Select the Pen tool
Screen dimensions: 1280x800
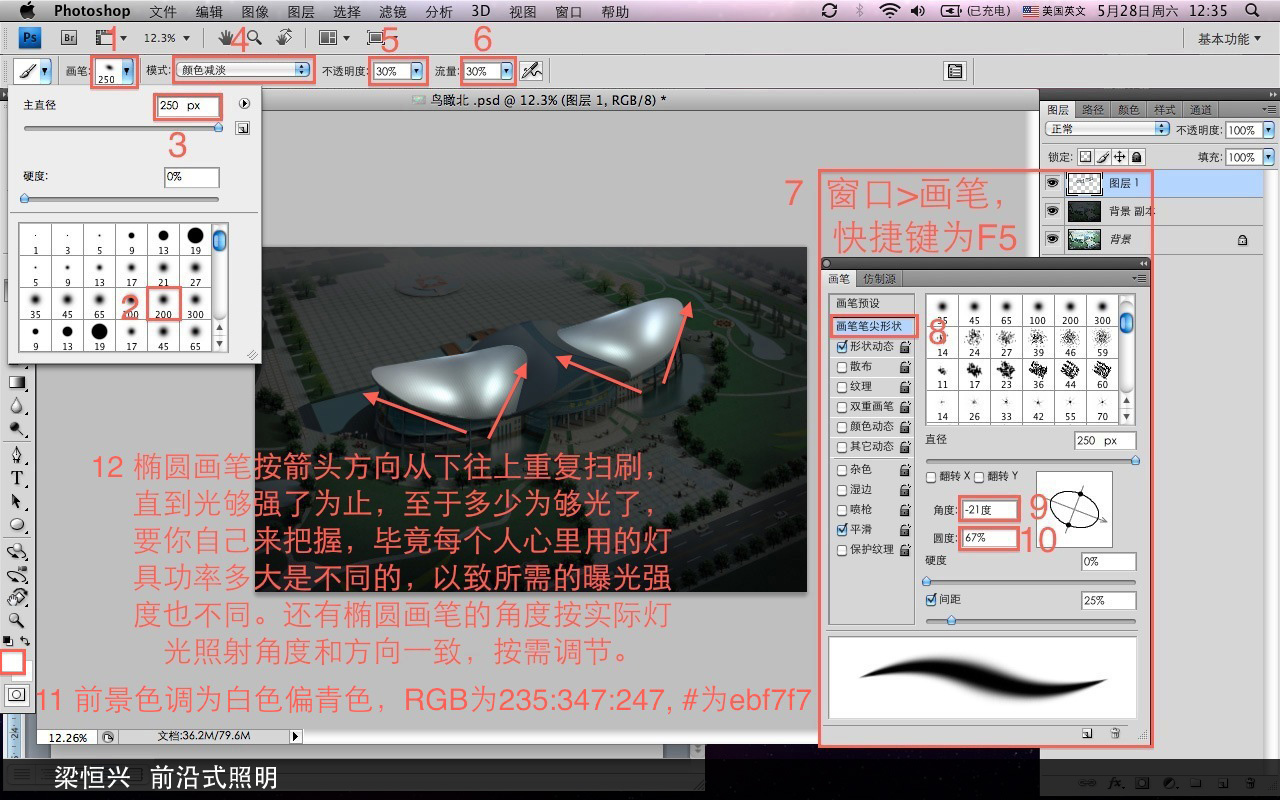(17, 456)
